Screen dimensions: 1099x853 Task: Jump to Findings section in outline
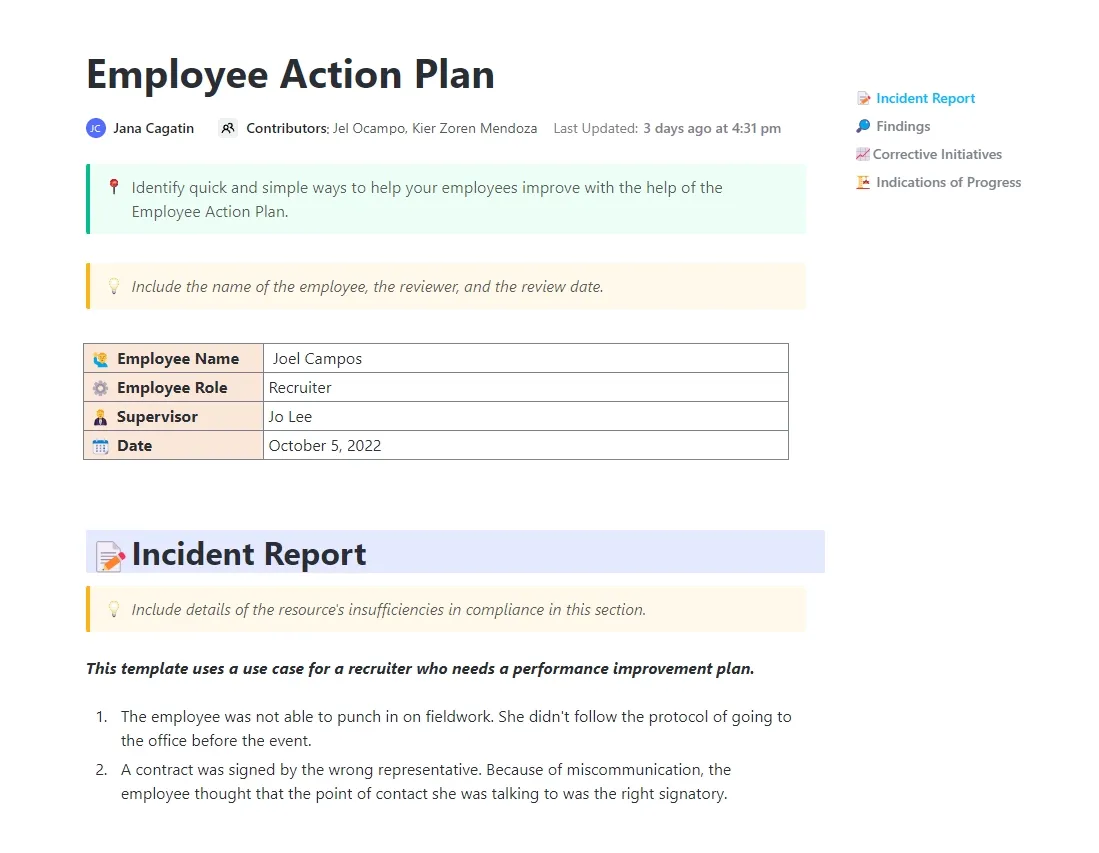pyautogui.click(x=903, y=126)
